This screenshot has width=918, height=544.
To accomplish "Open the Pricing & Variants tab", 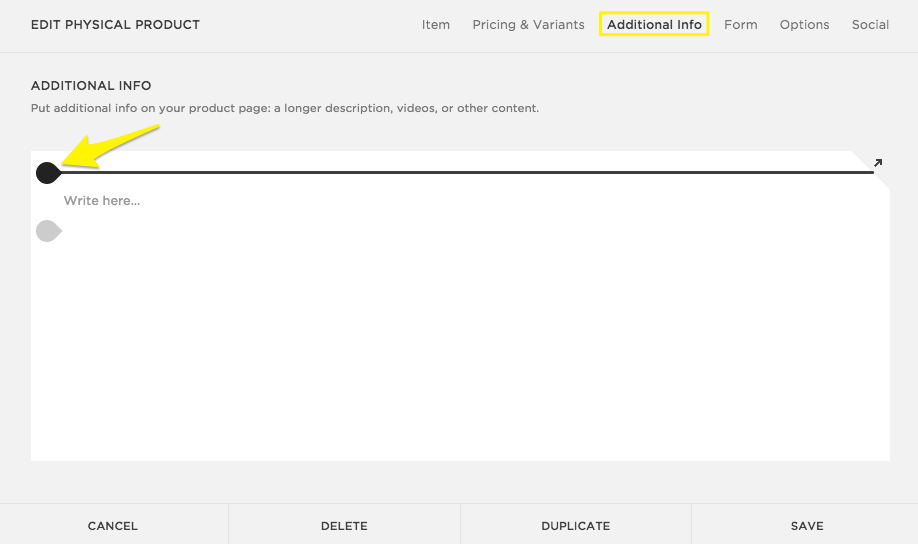I will [528, 25].
